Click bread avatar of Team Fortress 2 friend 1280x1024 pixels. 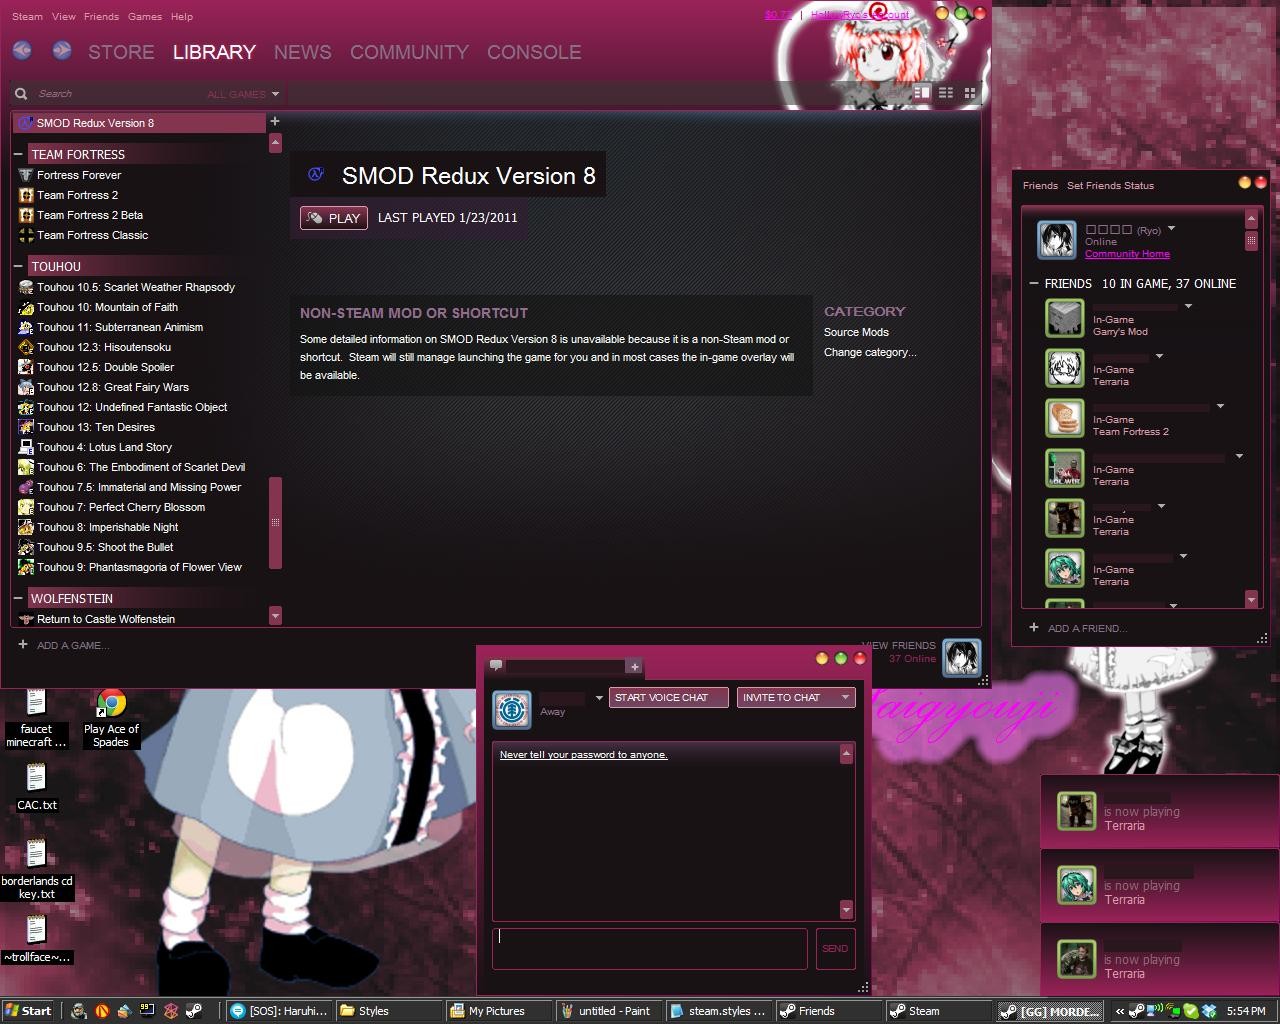click(x=1065, y=418)
